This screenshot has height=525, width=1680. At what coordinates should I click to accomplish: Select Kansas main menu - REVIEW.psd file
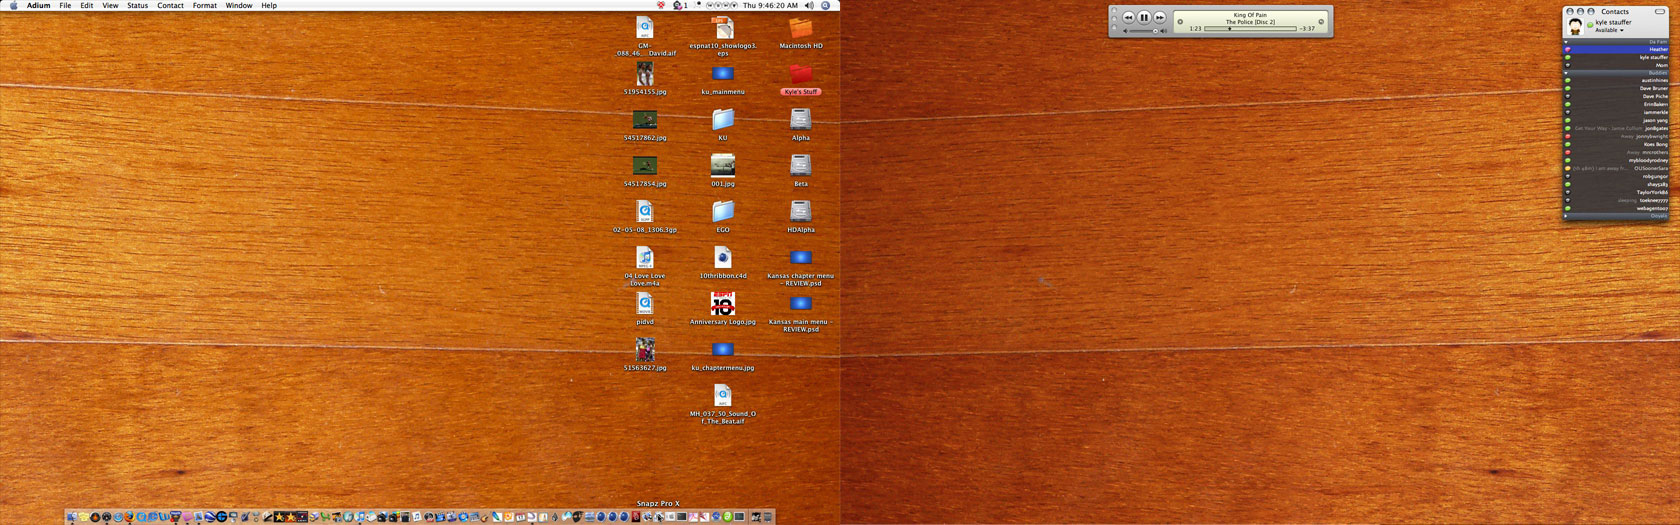click(x=801, y=304)
